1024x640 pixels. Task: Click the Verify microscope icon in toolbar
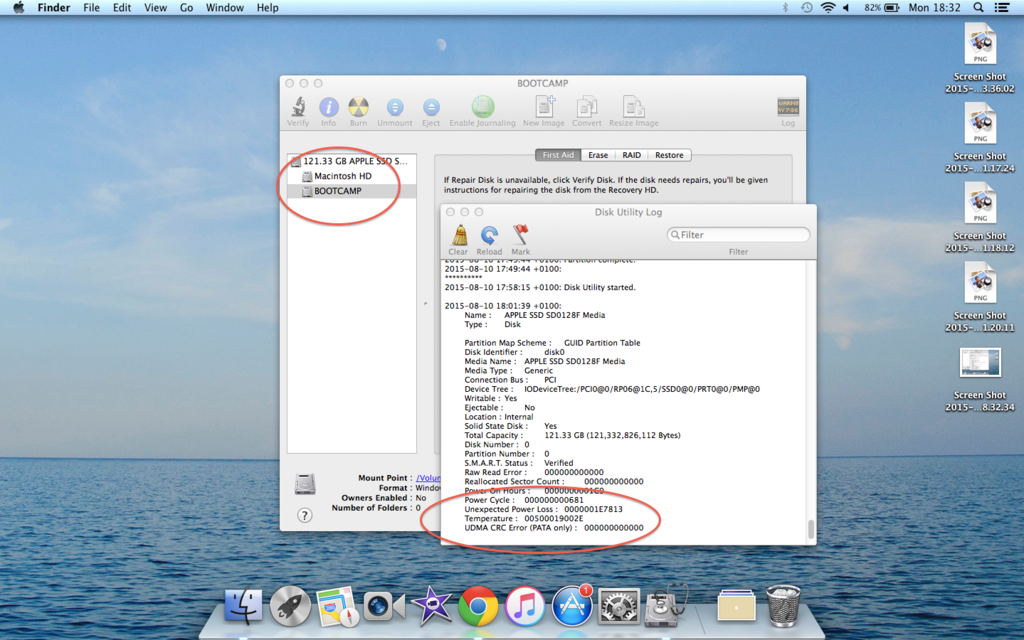(x=298, y=110)
